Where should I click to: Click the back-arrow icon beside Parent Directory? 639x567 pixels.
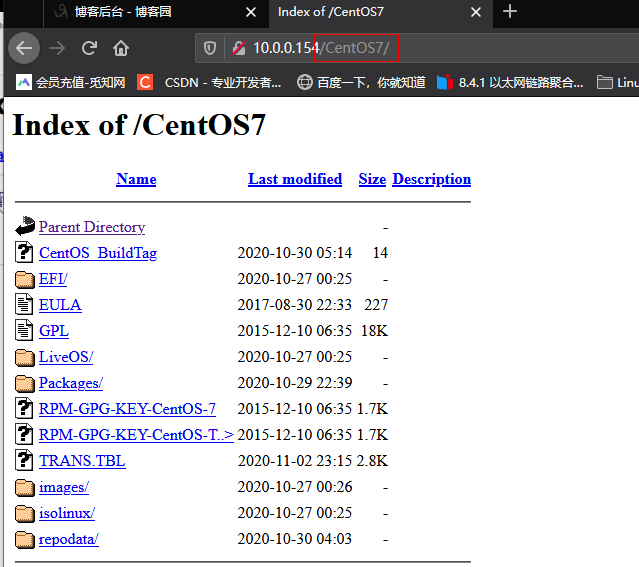(x=25, y=226)
